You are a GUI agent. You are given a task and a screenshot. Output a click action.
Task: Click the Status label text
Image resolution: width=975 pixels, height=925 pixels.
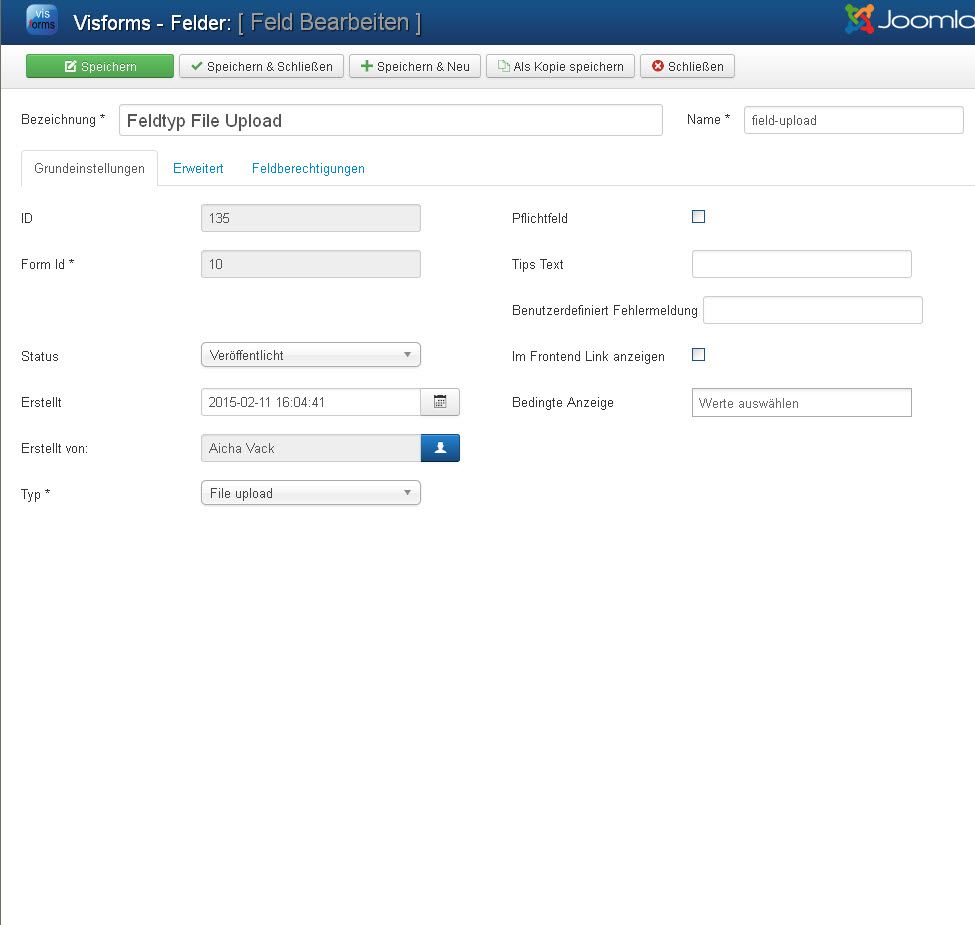[40, 356]
